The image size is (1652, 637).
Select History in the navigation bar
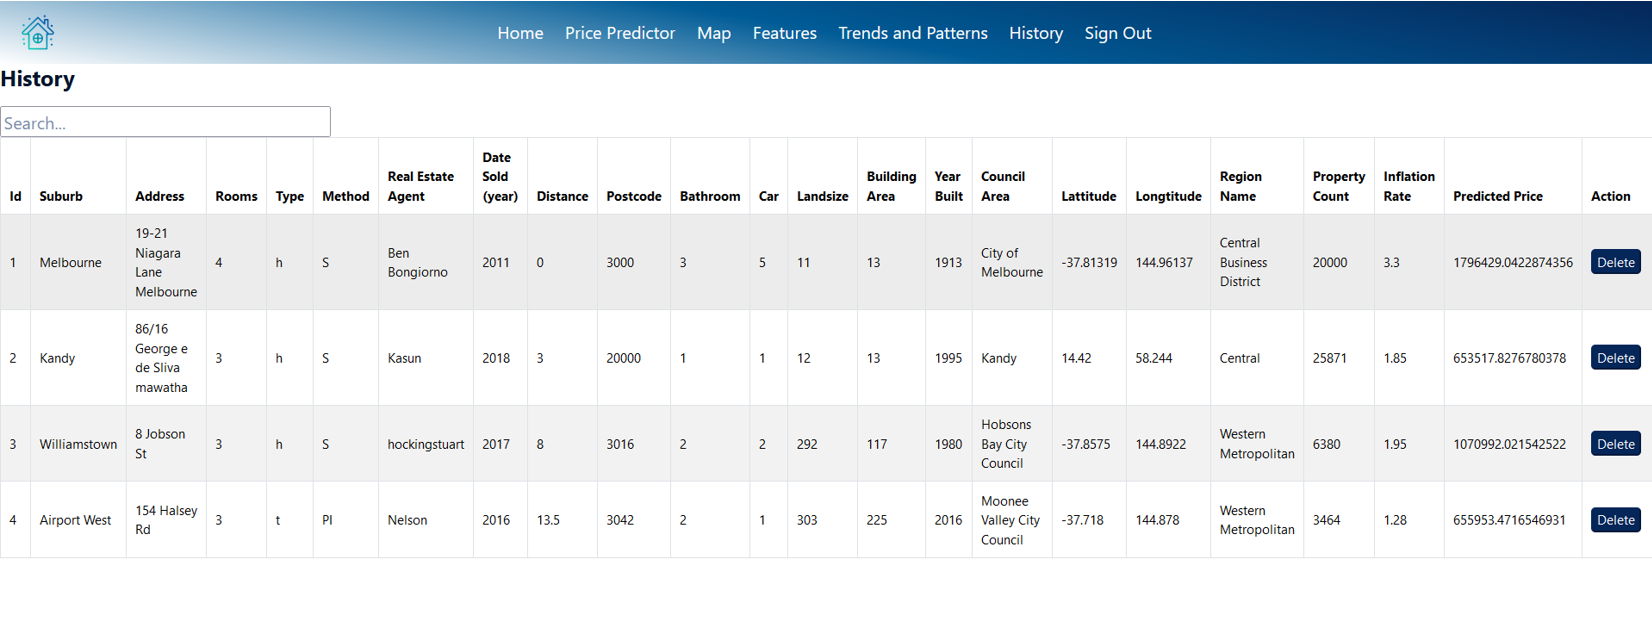tap(1035, 33)
